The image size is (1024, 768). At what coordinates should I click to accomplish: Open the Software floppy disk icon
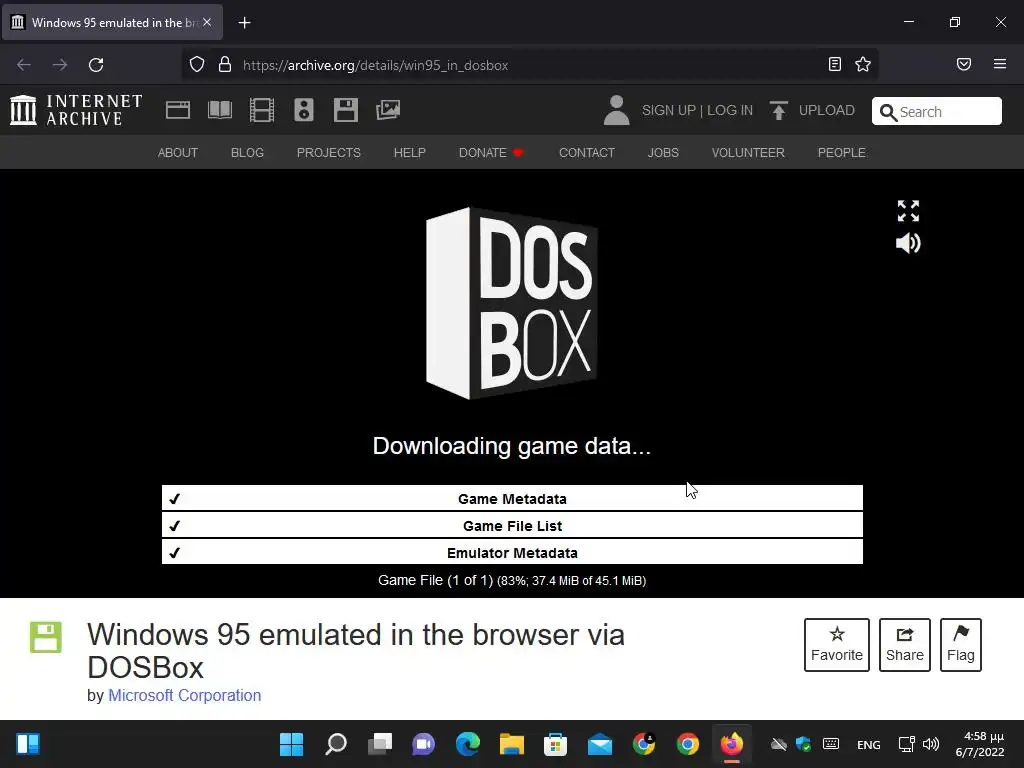pos(345,110)
